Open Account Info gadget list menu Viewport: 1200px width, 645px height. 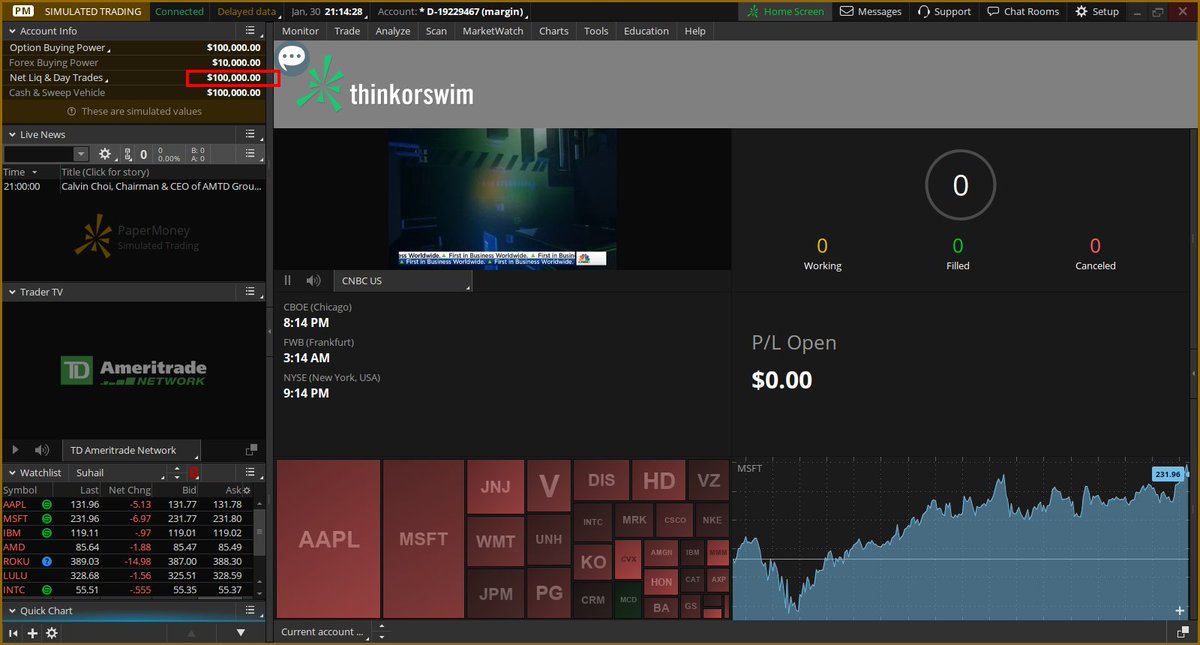[251, 31]
